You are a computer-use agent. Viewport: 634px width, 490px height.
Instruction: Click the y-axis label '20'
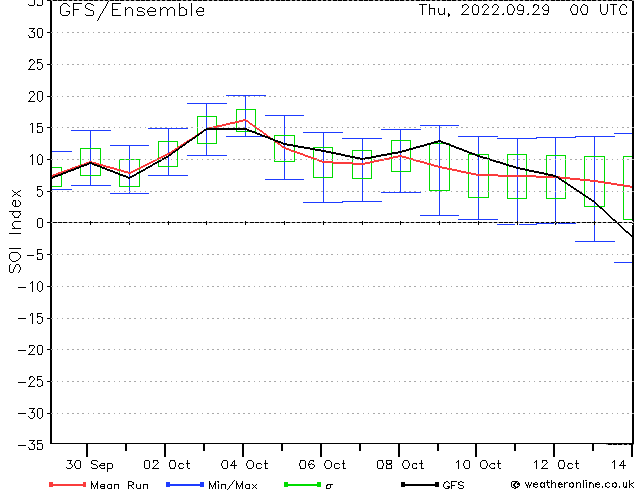[36, 96]
